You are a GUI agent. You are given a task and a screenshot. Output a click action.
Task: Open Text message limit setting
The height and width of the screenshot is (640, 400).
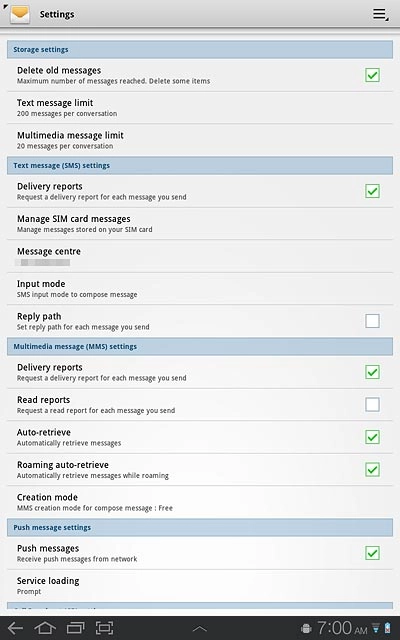coord(200,108)
